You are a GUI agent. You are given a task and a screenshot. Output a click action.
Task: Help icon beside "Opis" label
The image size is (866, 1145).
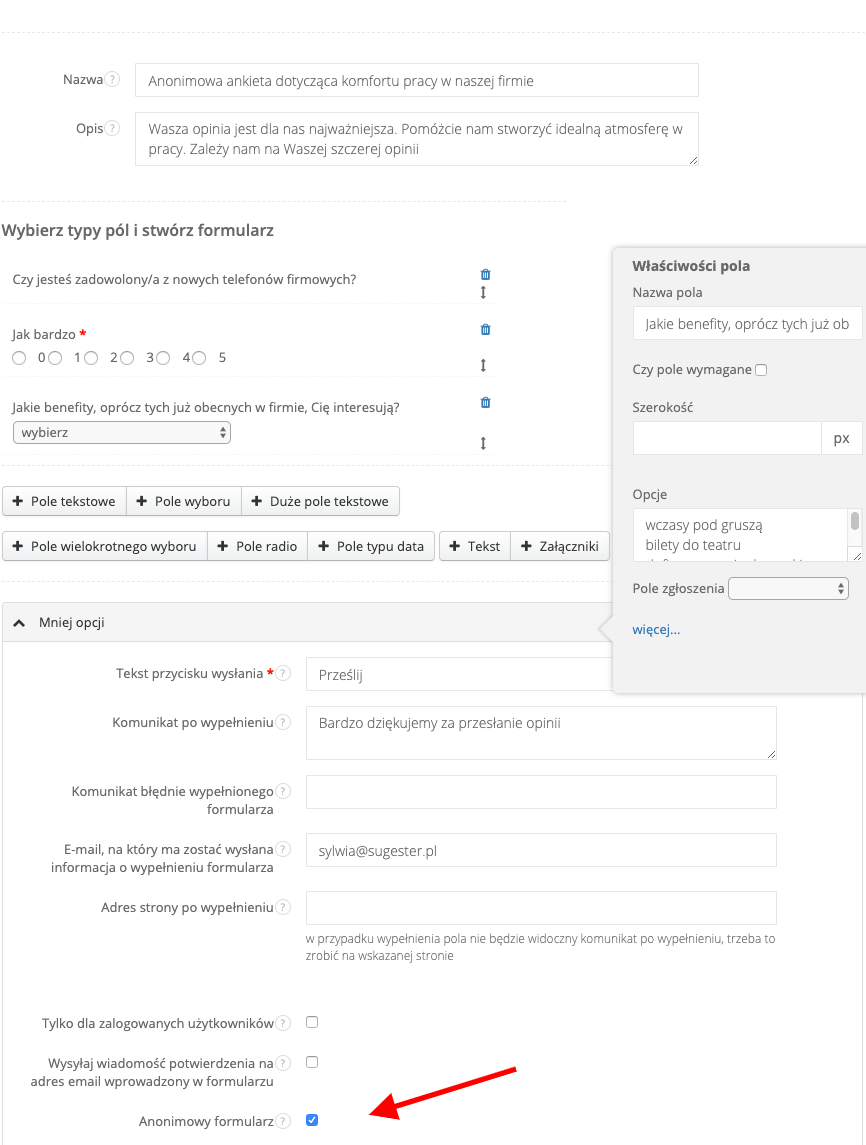coord(113,129)
